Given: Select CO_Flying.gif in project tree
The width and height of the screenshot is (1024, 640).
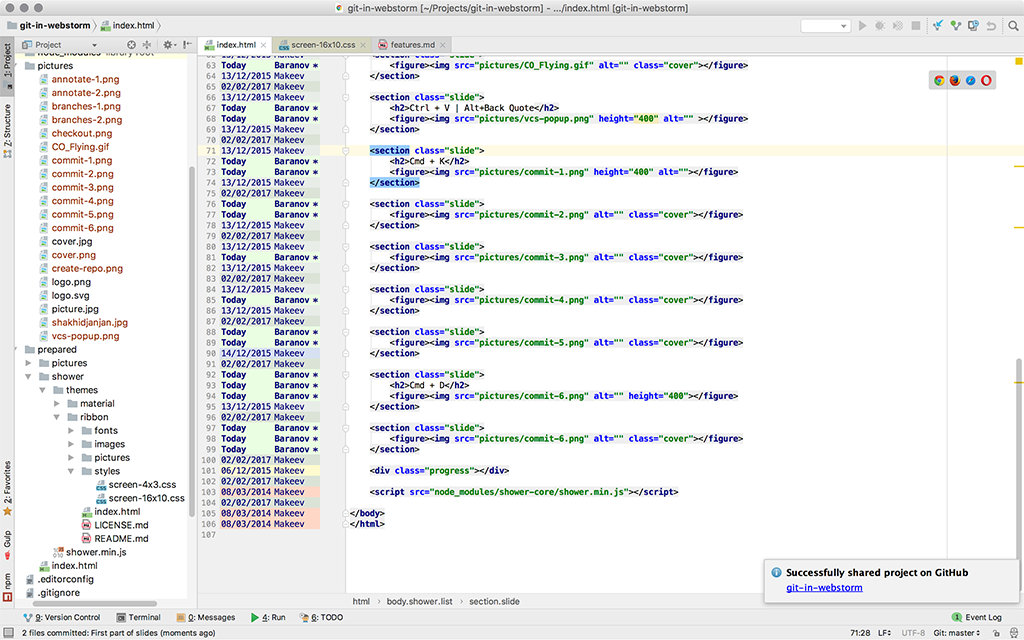Looking at the screenshot, I should 80,146.
